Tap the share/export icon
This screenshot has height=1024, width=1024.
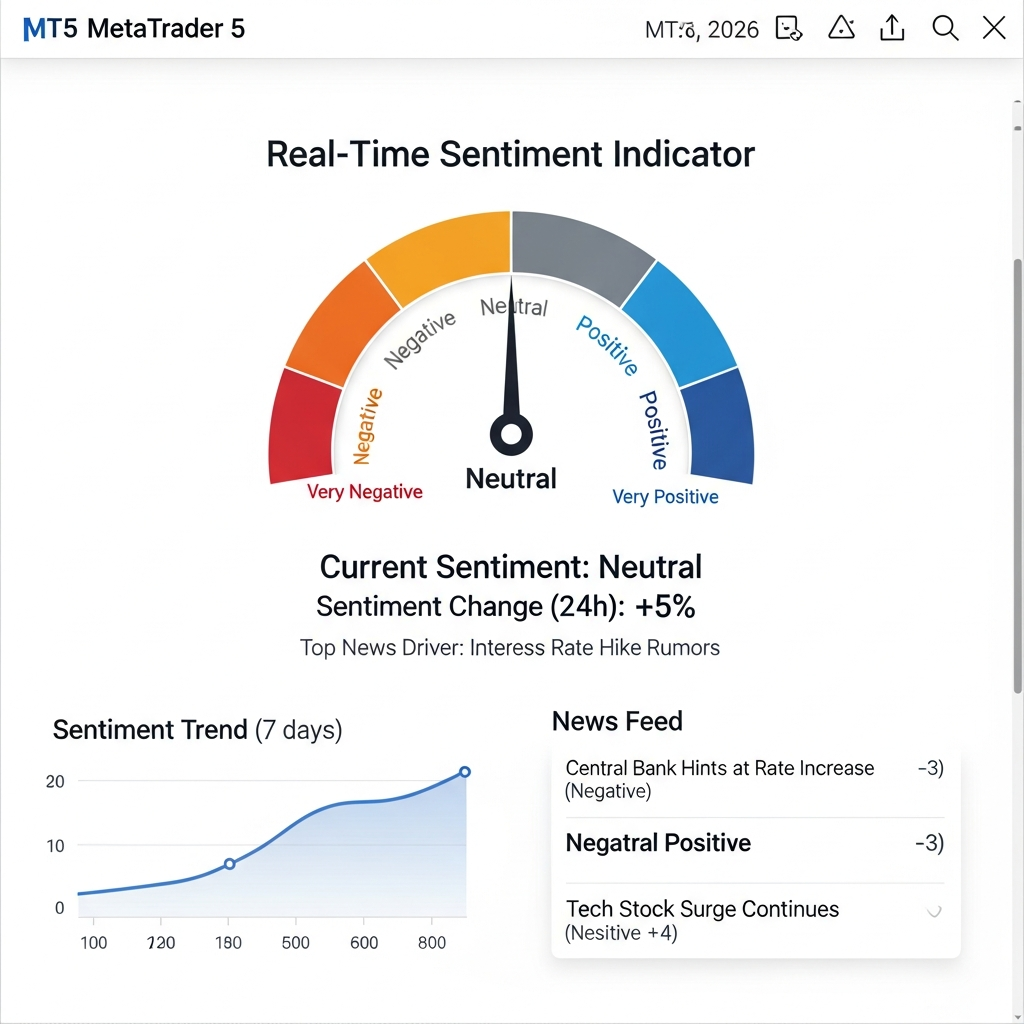(x=892, y=28)
